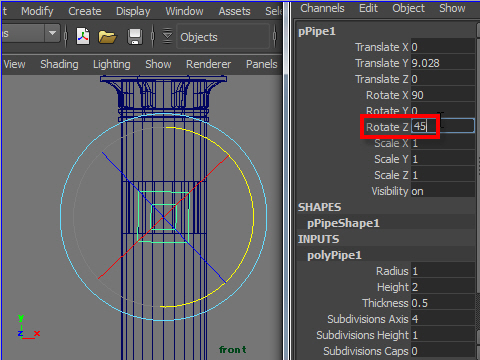
Task: Click the view axis indicator in the viewport corner
Action: coord(28,327)
